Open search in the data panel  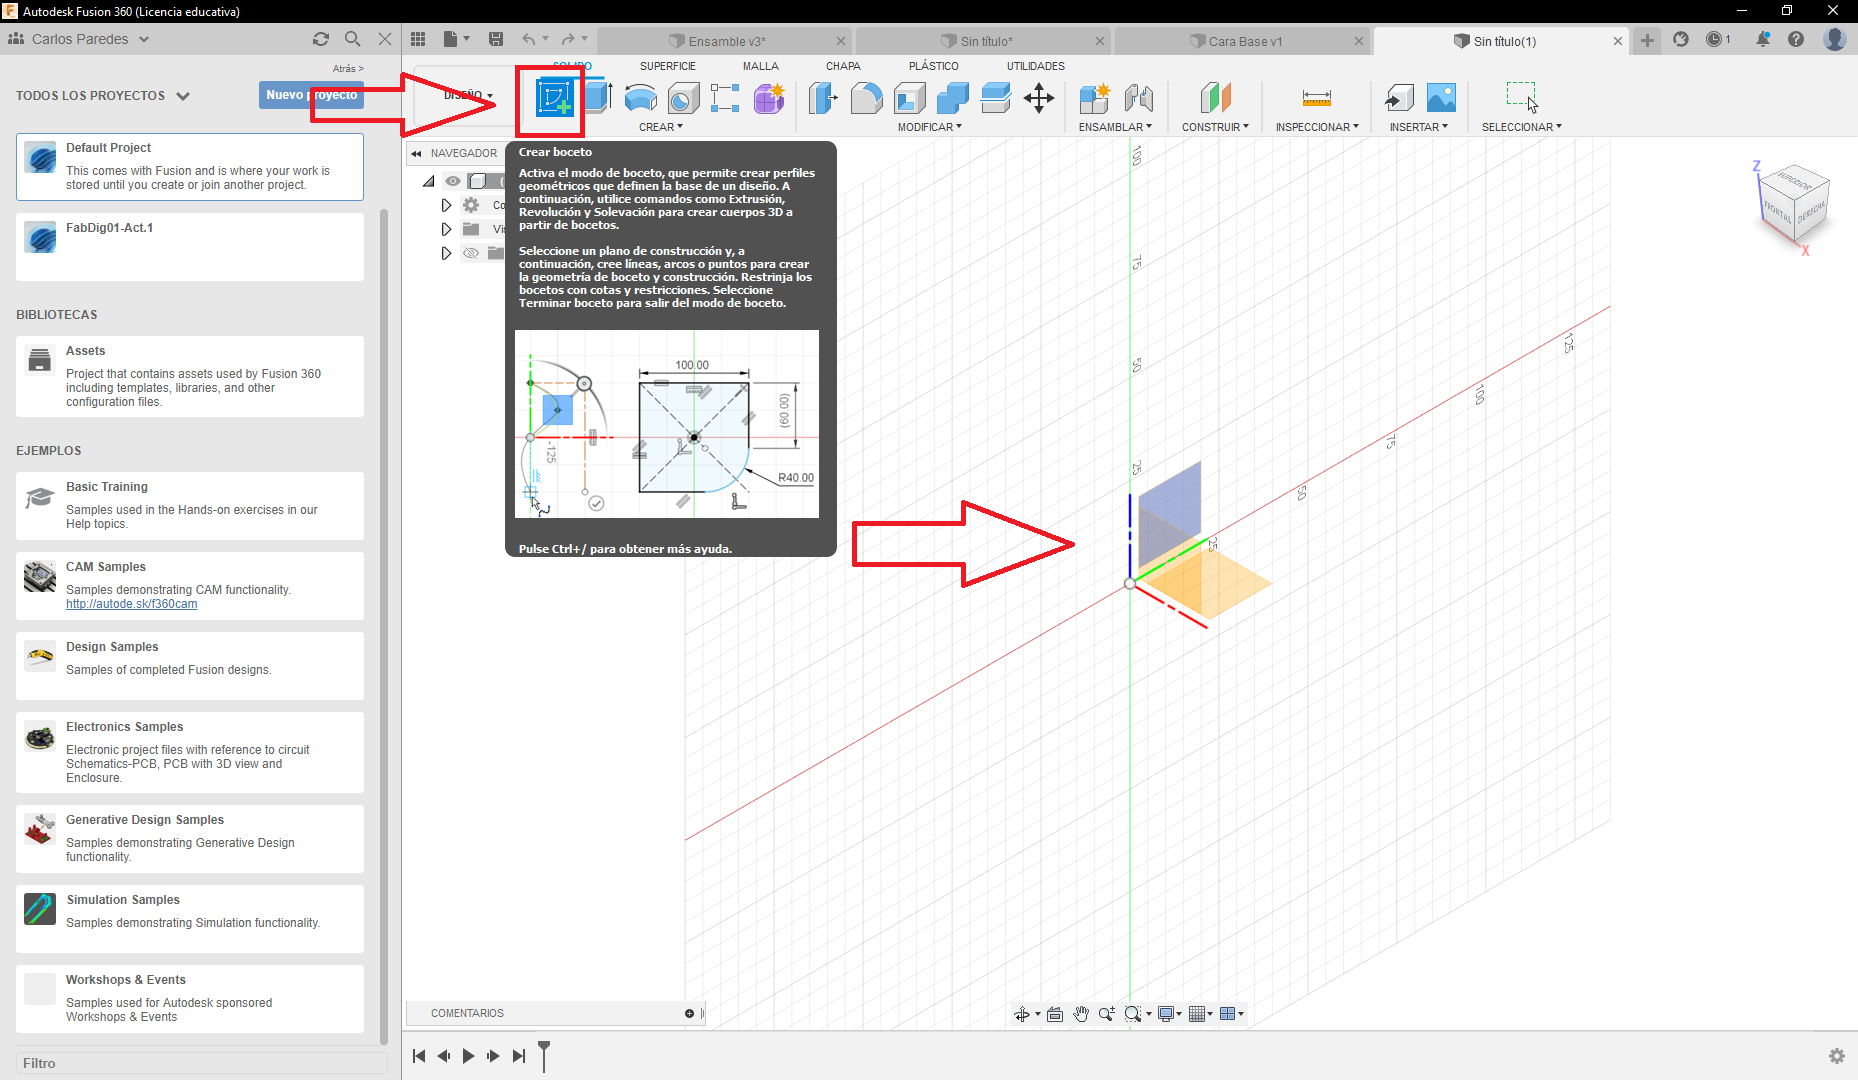[353, 39]
